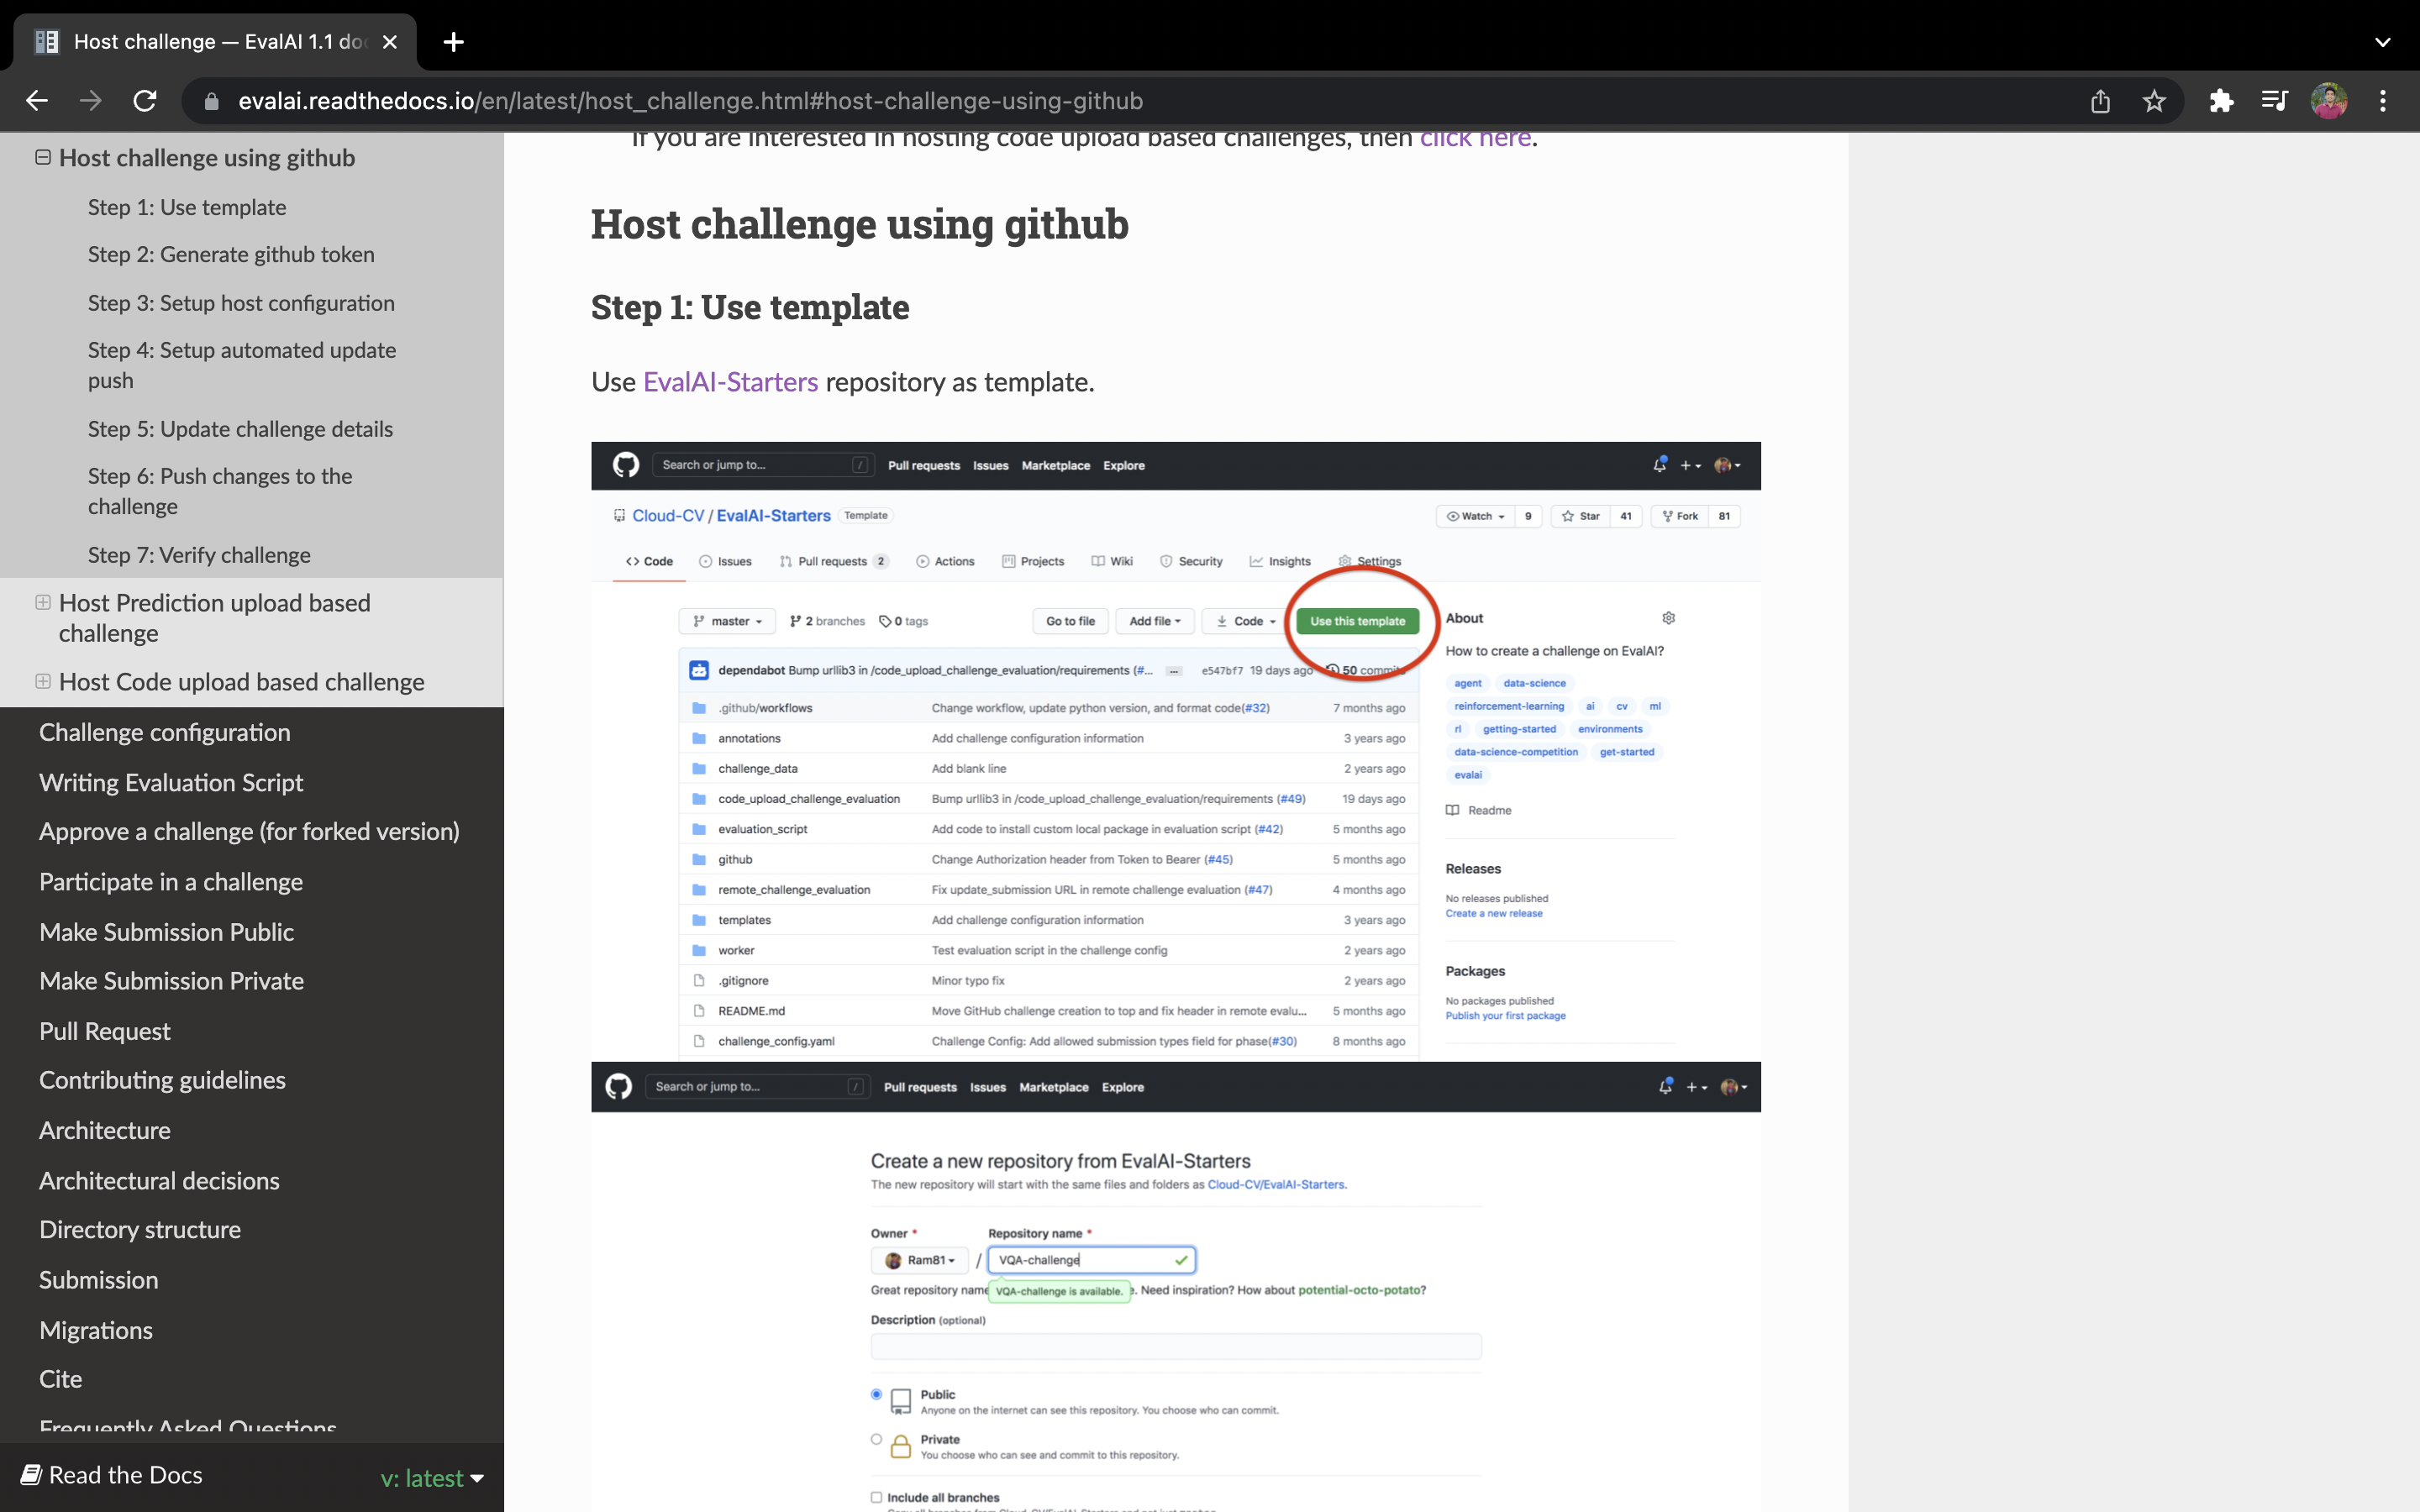This screenshot has width=2420, height=1512.
Task: Open Participate in a challenge page
Action: tap(171, 881)
